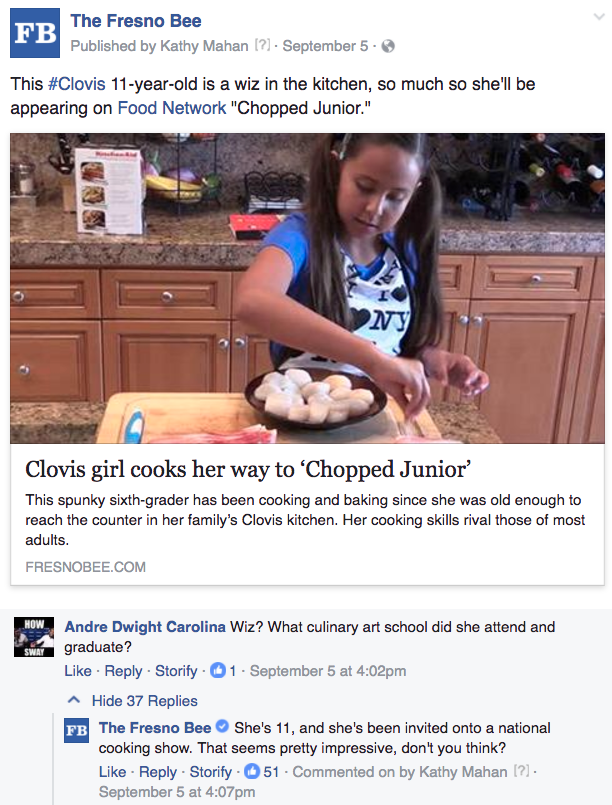Like Andre Dwight Carolina's comment
This screenshot has height=805, width=612.
click(x=78, y=671)
